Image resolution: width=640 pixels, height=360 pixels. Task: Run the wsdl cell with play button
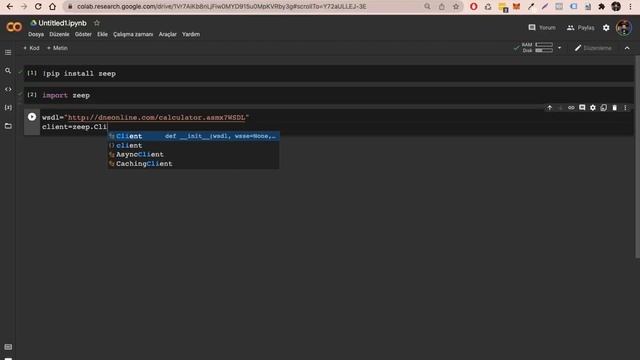pyautogui.click(x=32, y=117)
